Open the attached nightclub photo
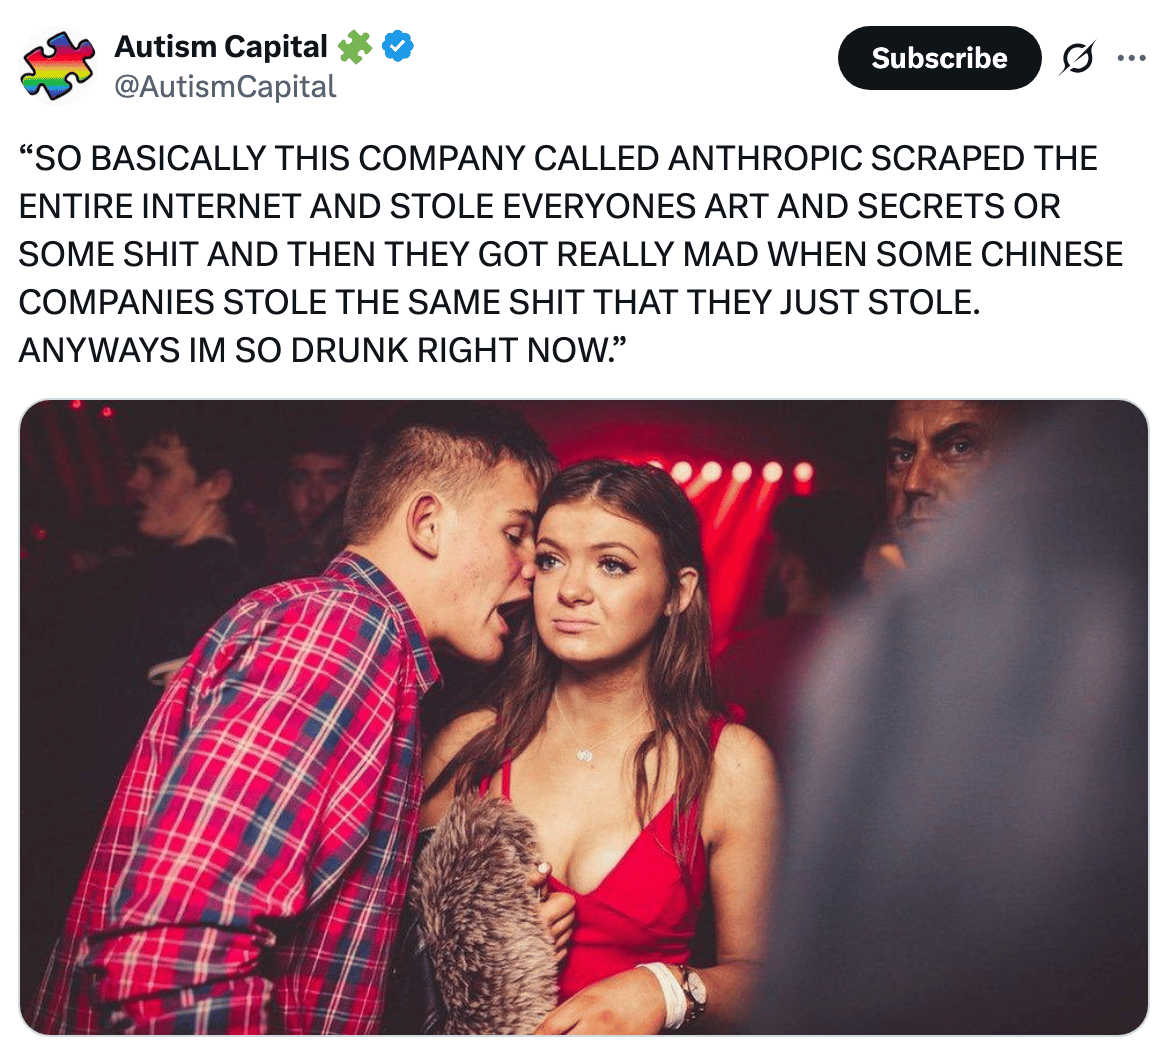The width and height of the screenshot is (1170, 1054). (x=584, y=717)
